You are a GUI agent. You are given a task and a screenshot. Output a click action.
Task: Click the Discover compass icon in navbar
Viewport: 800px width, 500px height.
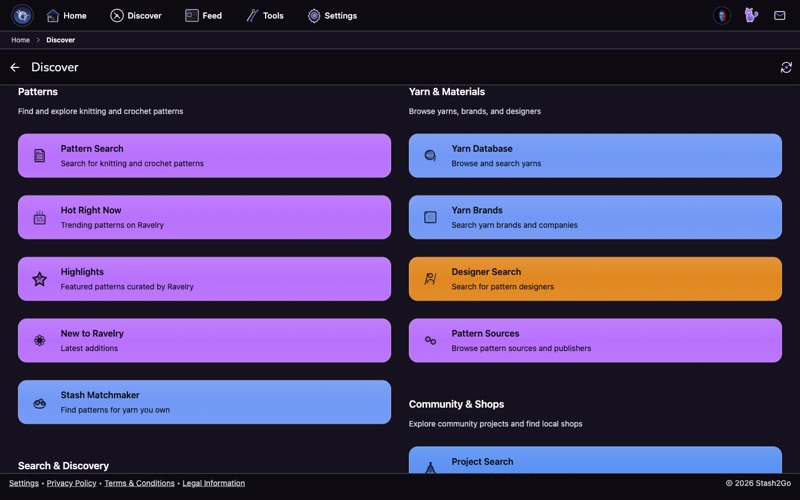pos(117,16)
